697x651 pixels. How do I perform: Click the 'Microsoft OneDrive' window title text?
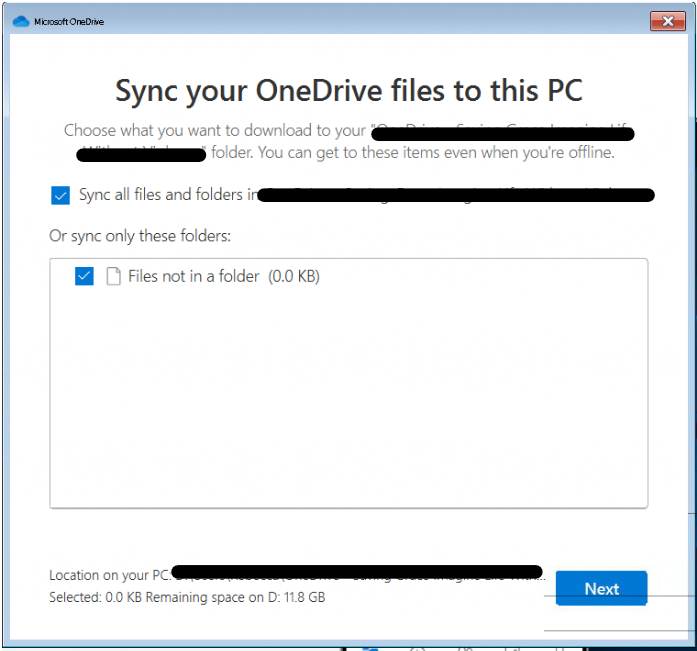(69, 21)
